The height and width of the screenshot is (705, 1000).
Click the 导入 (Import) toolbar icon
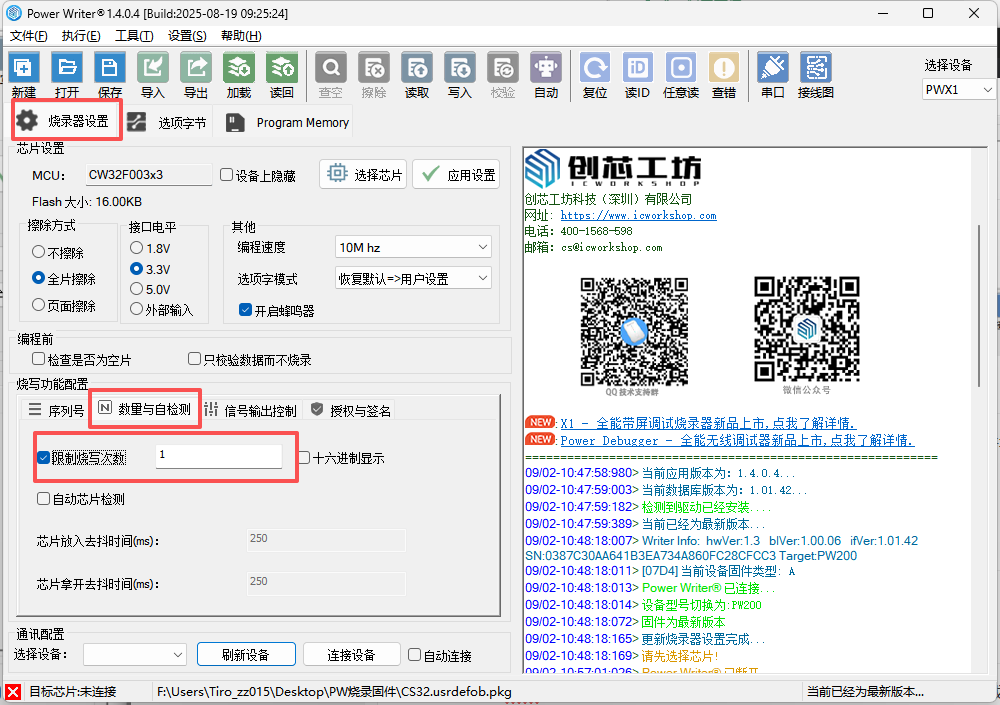point(152,68)
